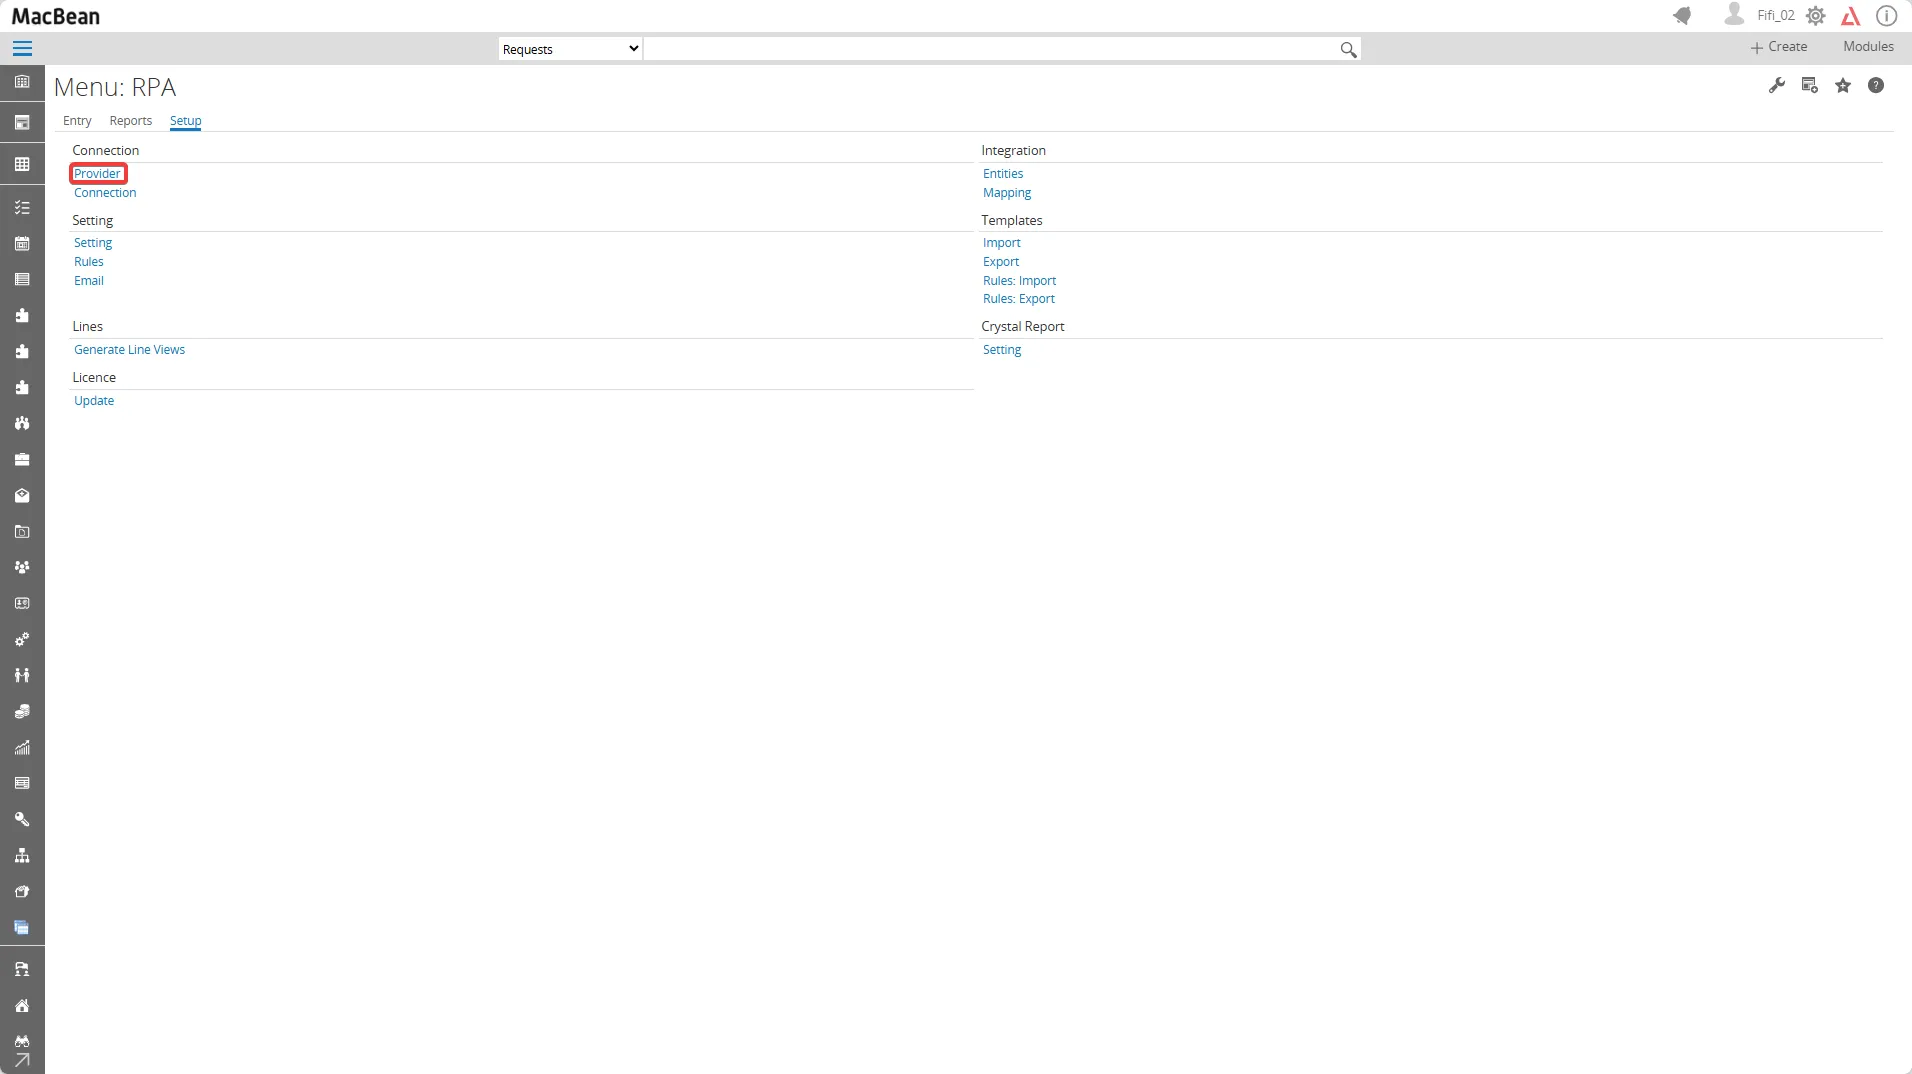The image size is (1912, 1074).
Task: Open the Rules Export link under Templates
Action: click(1019, 299)
